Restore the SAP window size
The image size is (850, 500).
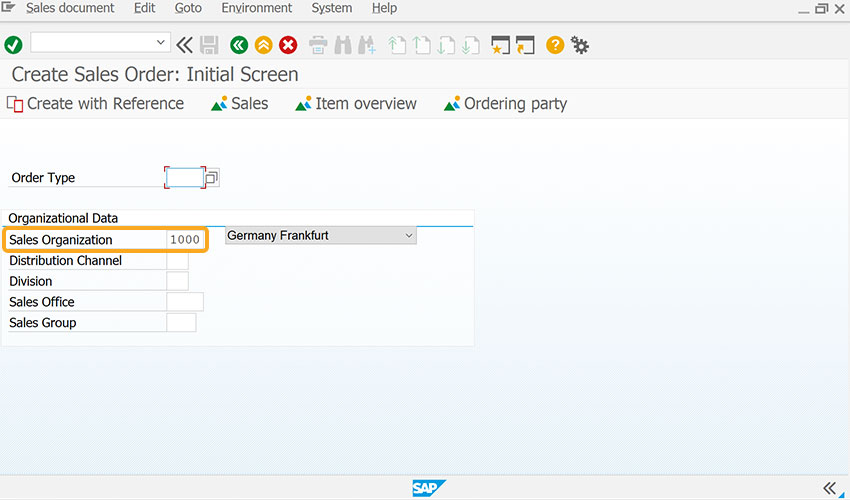click(822, 9)
